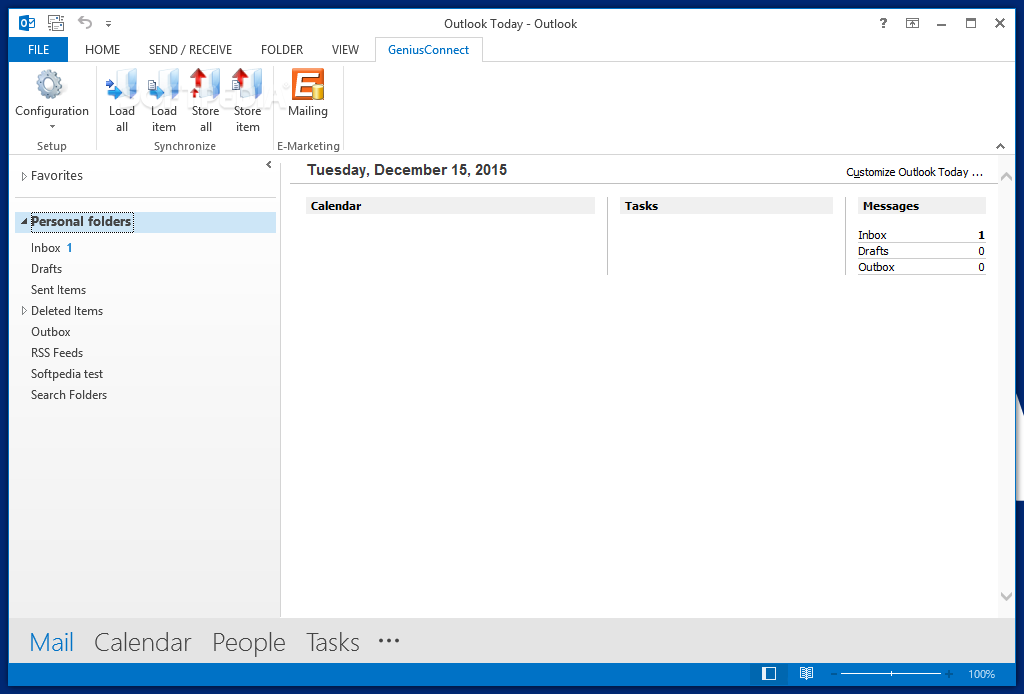Open the Drafts folder in the tree
Viewport: 1024px width, 694px height.
point(46,269)
